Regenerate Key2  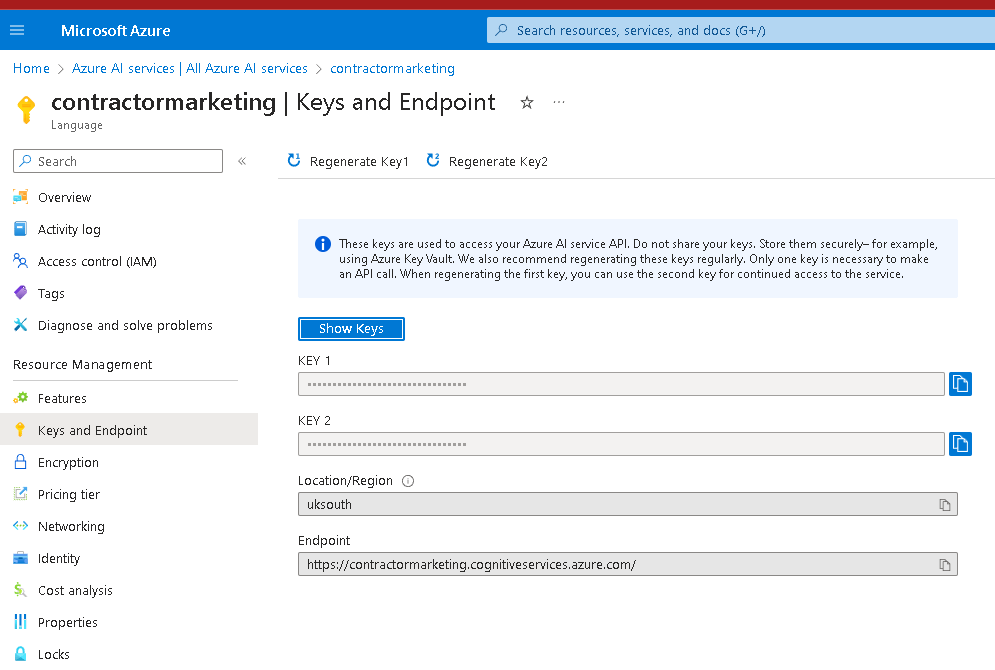tap(487, 161)
